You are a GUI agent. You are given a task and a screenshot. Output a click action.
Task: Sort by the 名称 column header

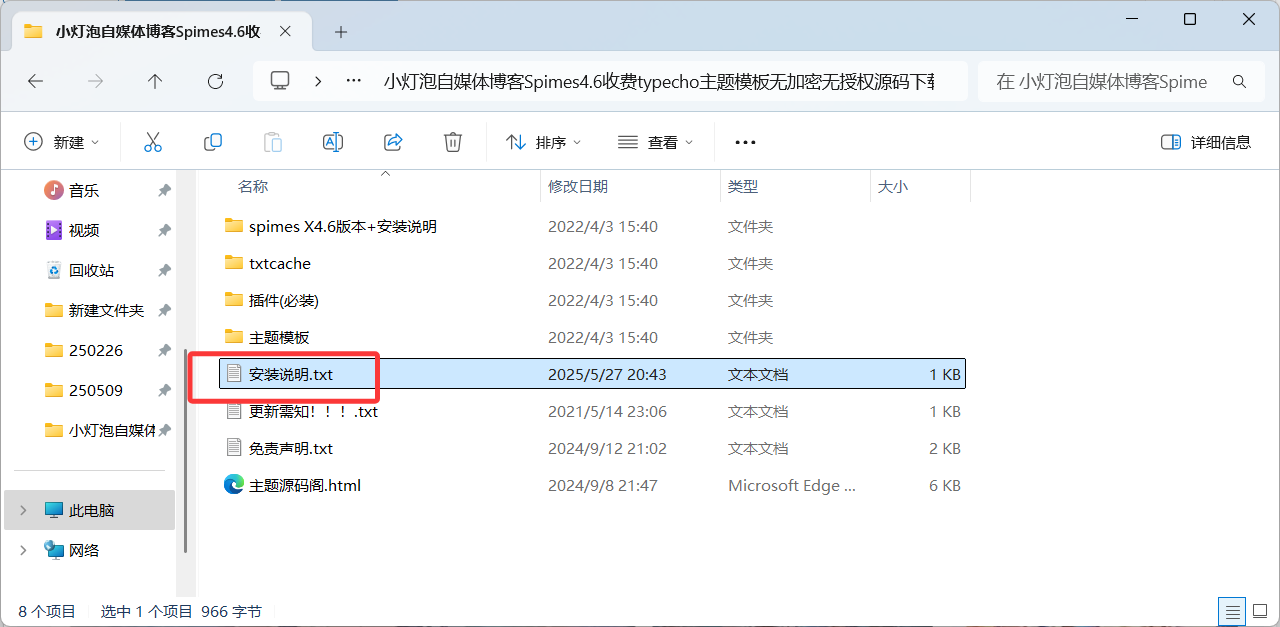[x=253, y=186]
